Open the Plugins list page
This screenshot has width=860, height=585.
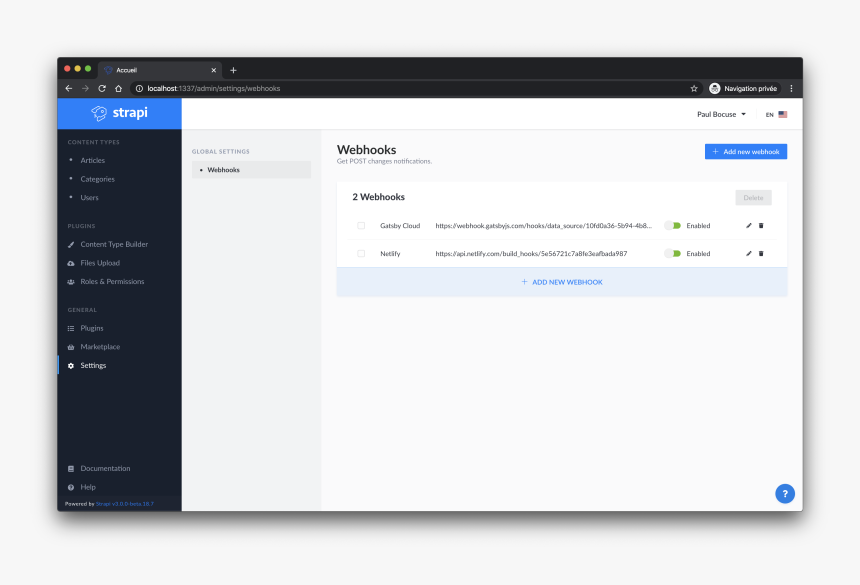92,328
